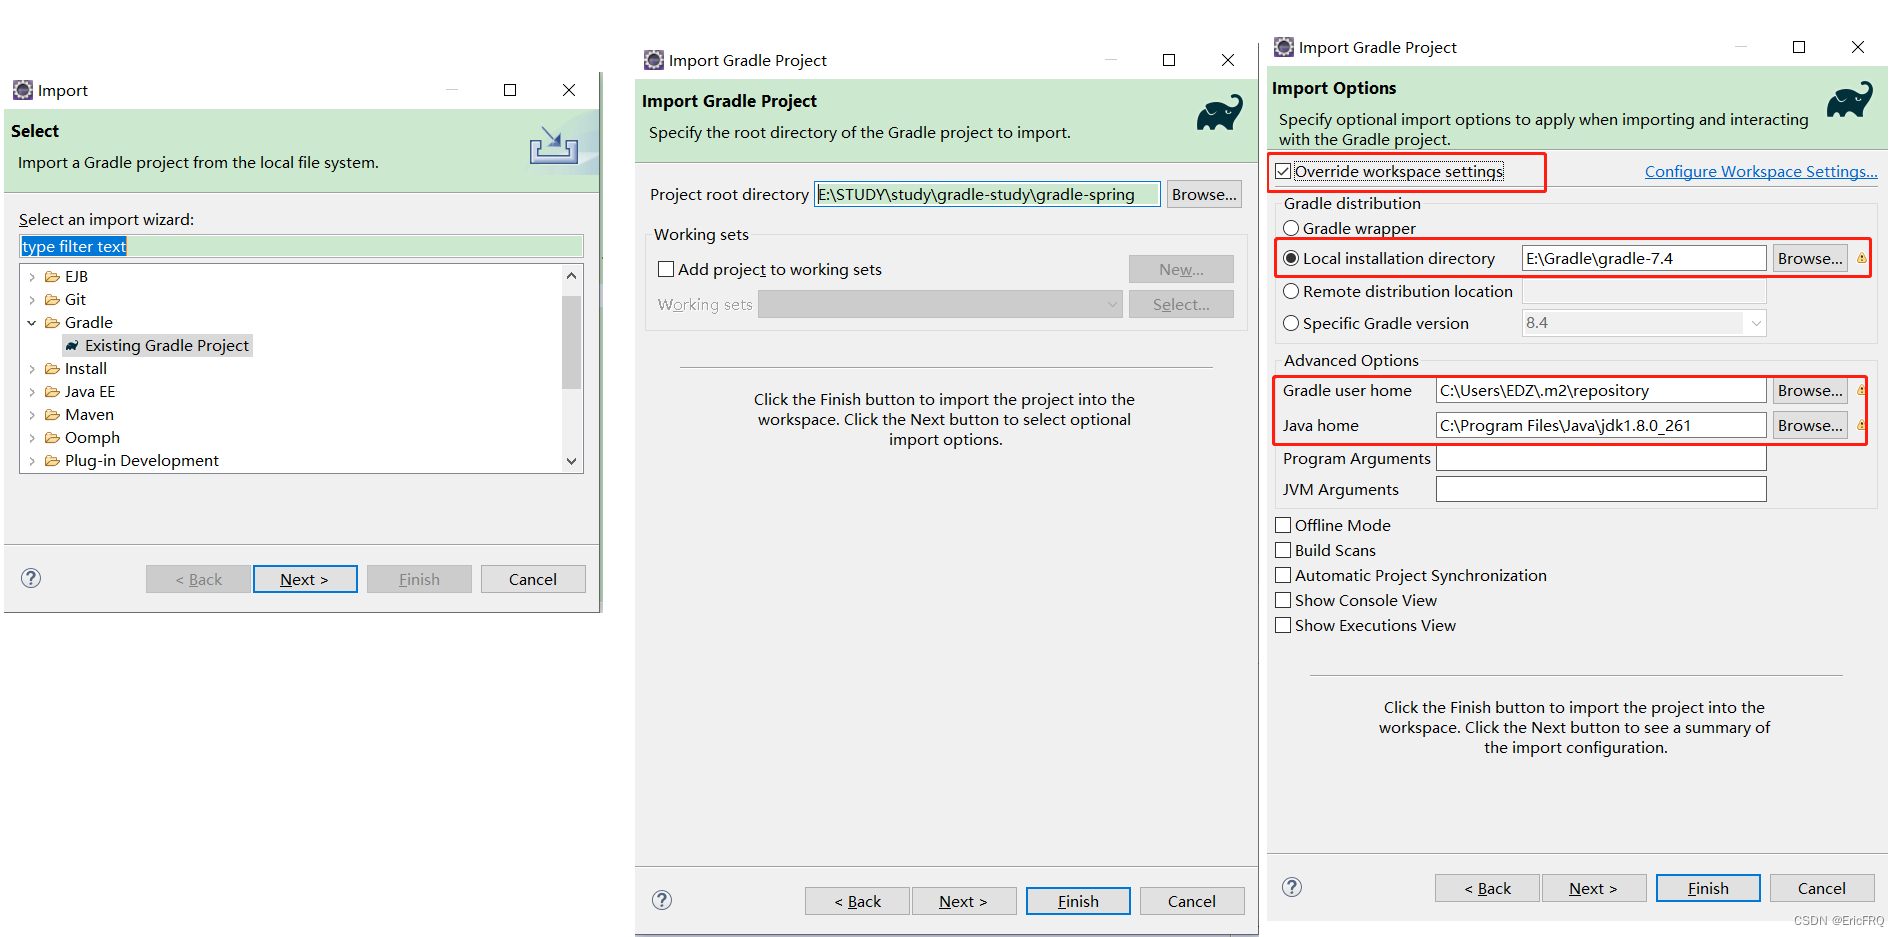The height and width of the screenshot is (937, 1899).
Task: Click Eclipse icon in Import Options window title
Action: [1283, 47]
